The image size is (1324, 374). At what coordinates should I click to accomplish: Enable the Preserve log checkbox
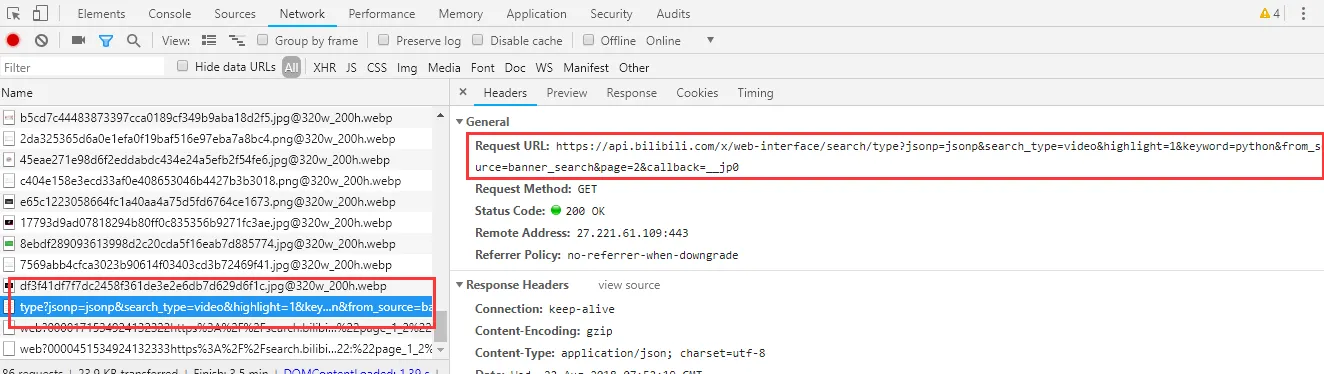tap(383, 41)
